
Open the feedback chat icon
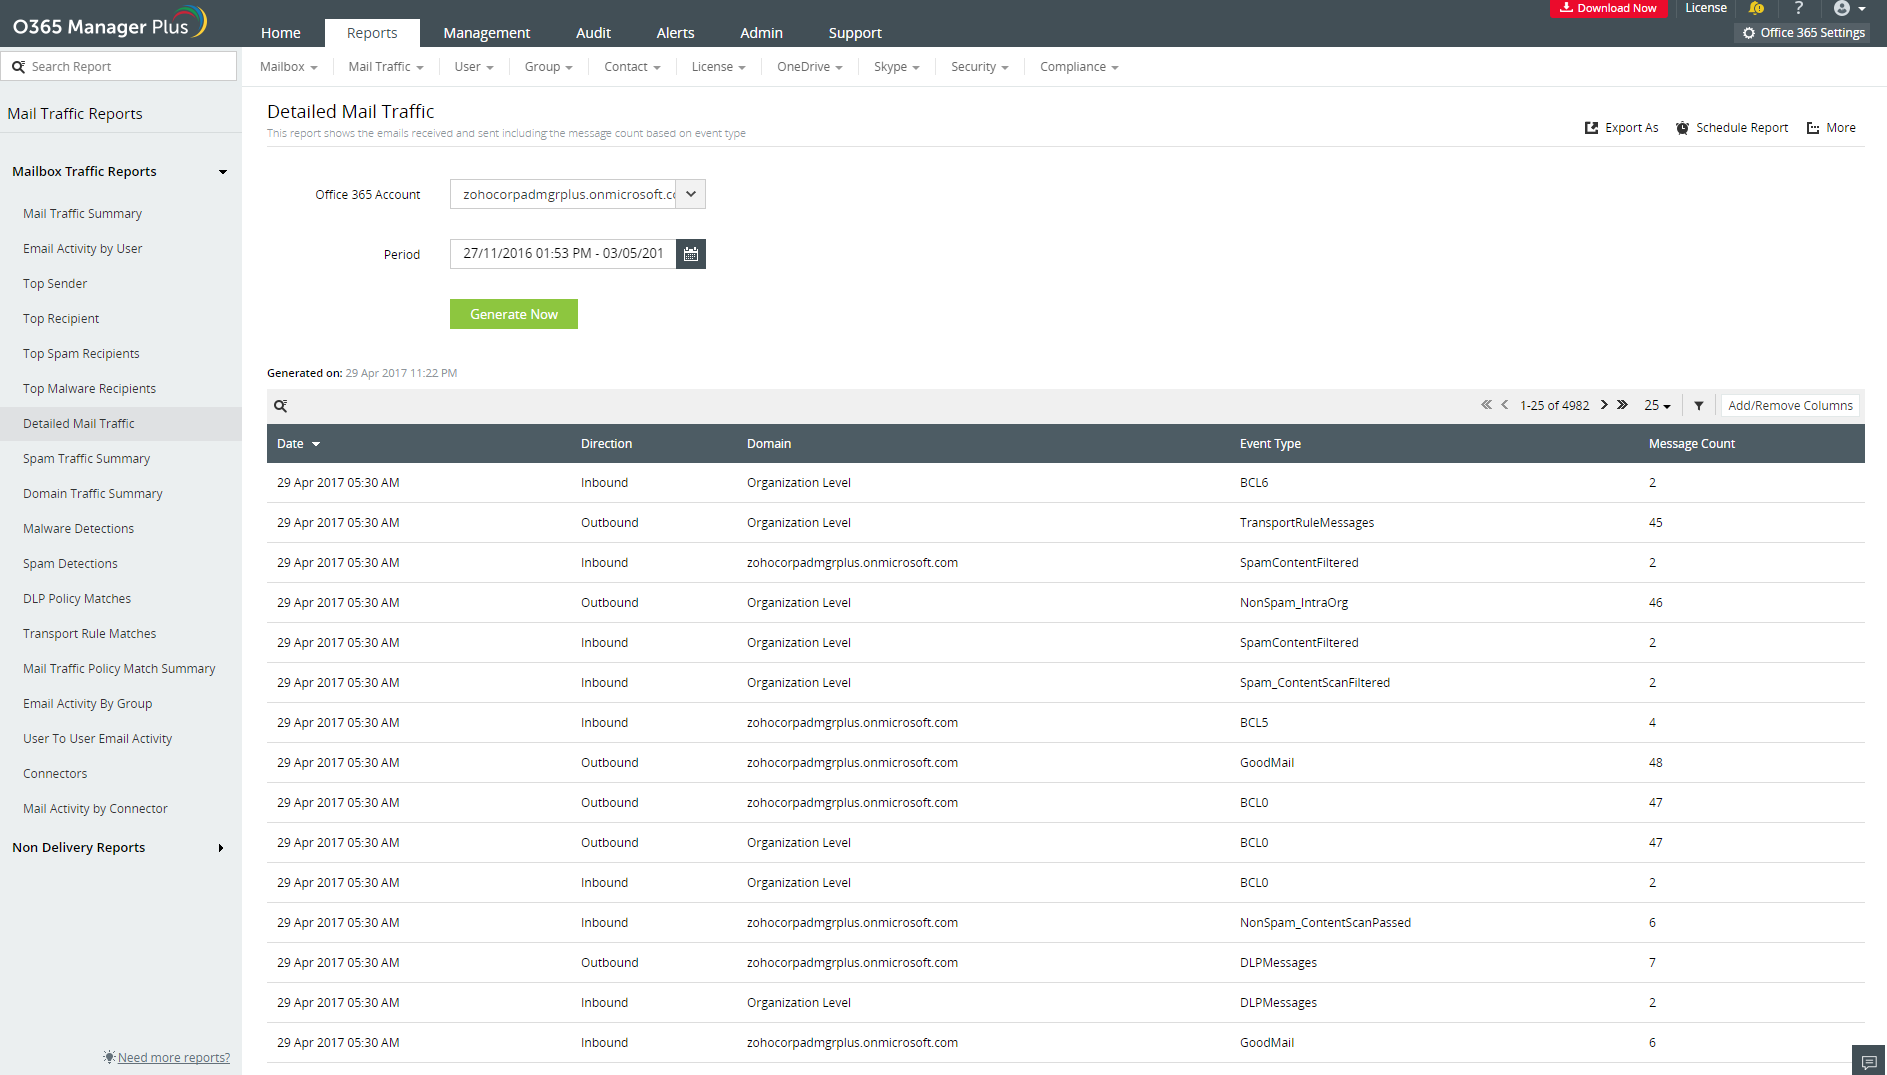[x=1869, y=1061]
